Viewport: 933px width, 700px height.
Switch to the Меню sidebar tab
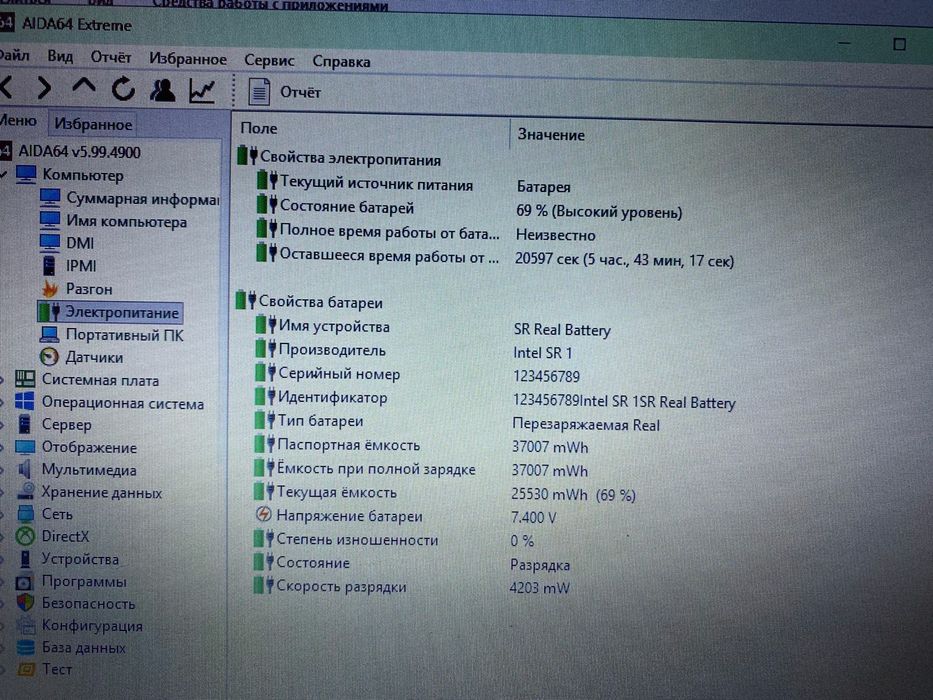[18, 121]
